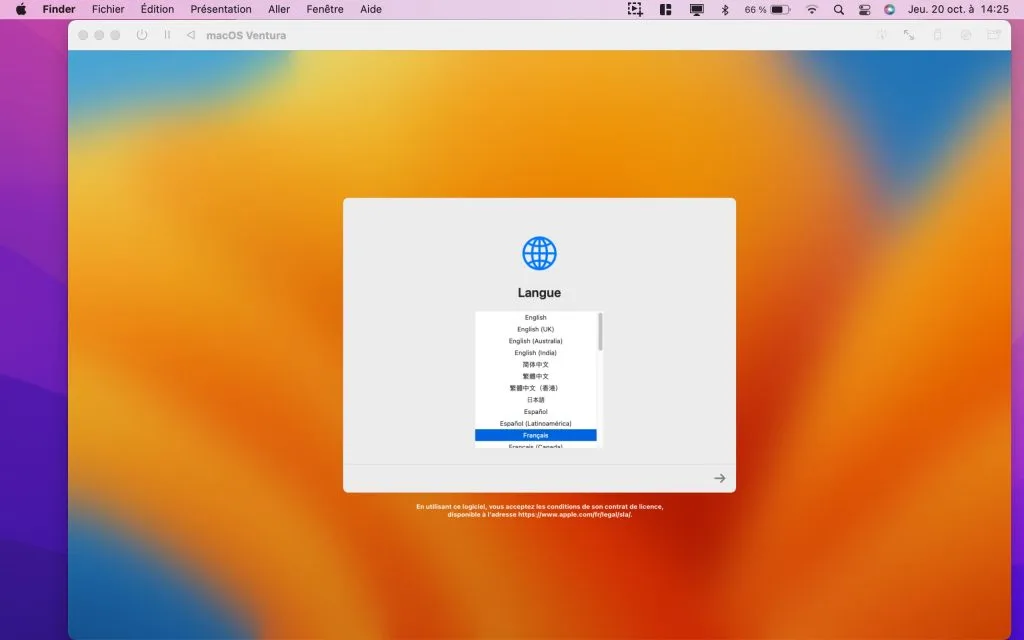Screen dimensions: 1024x640
Task: Click the apple.com/fr/legal/sla licence address
Action: [x=575, y=515]
